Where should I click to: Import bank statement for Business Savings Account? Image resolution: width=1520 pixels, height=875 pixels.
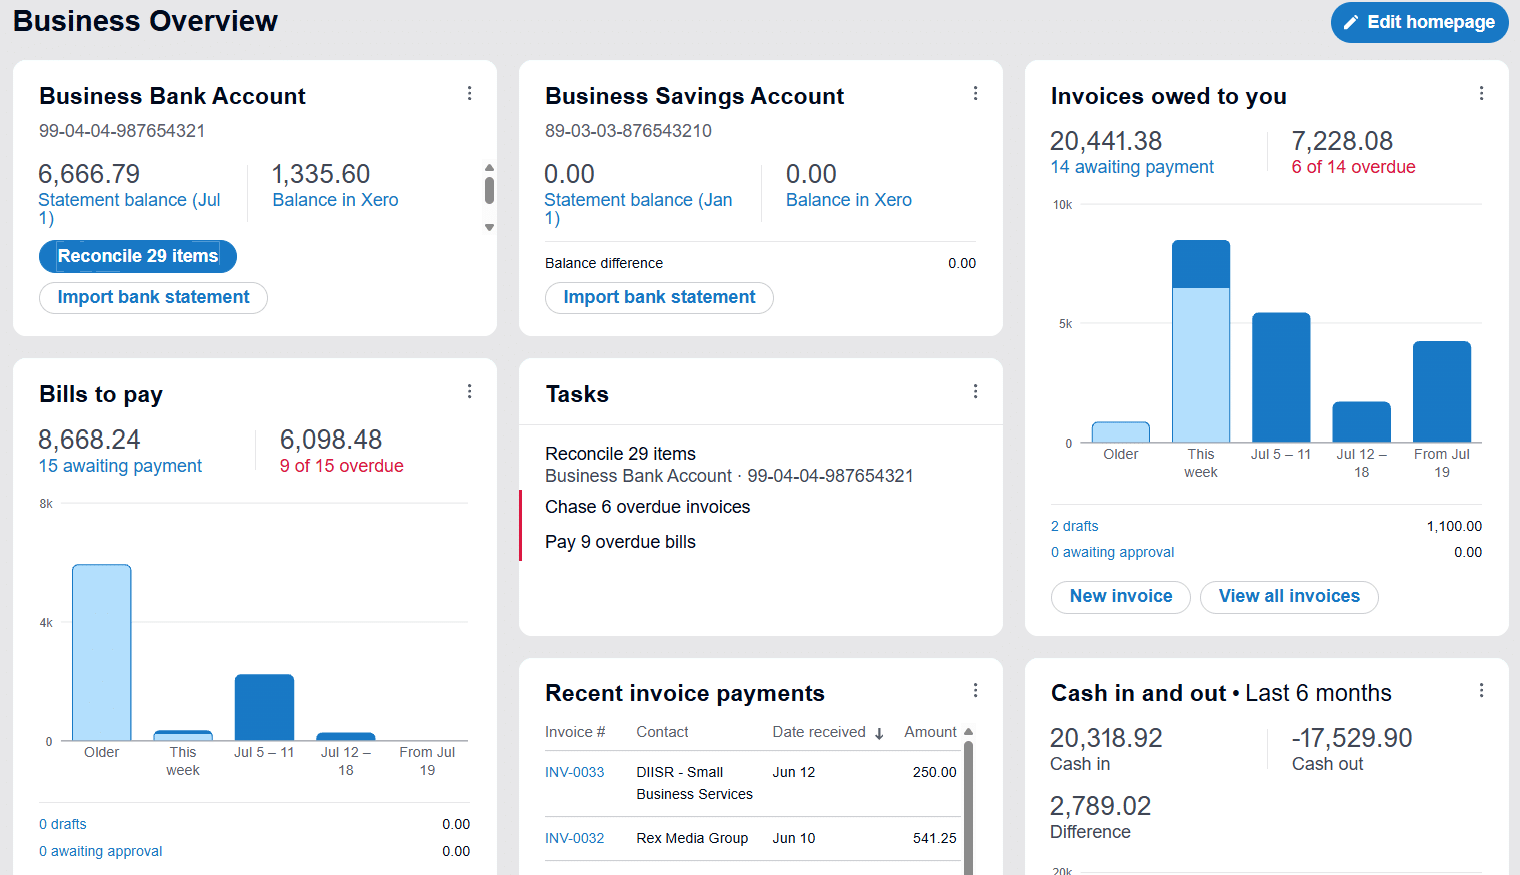click(659, 297)
